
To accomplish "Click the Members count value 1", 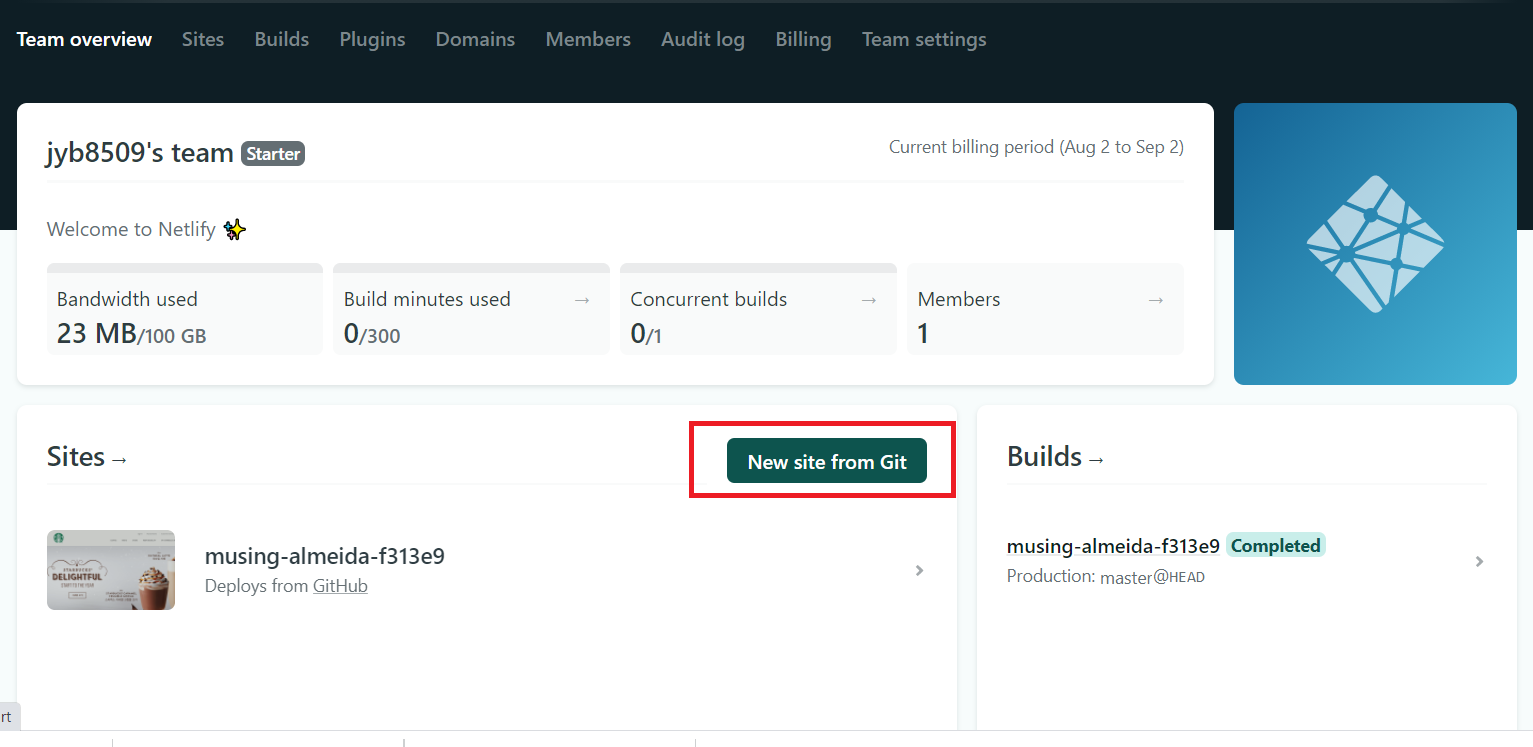I will (x=923, y=334).
